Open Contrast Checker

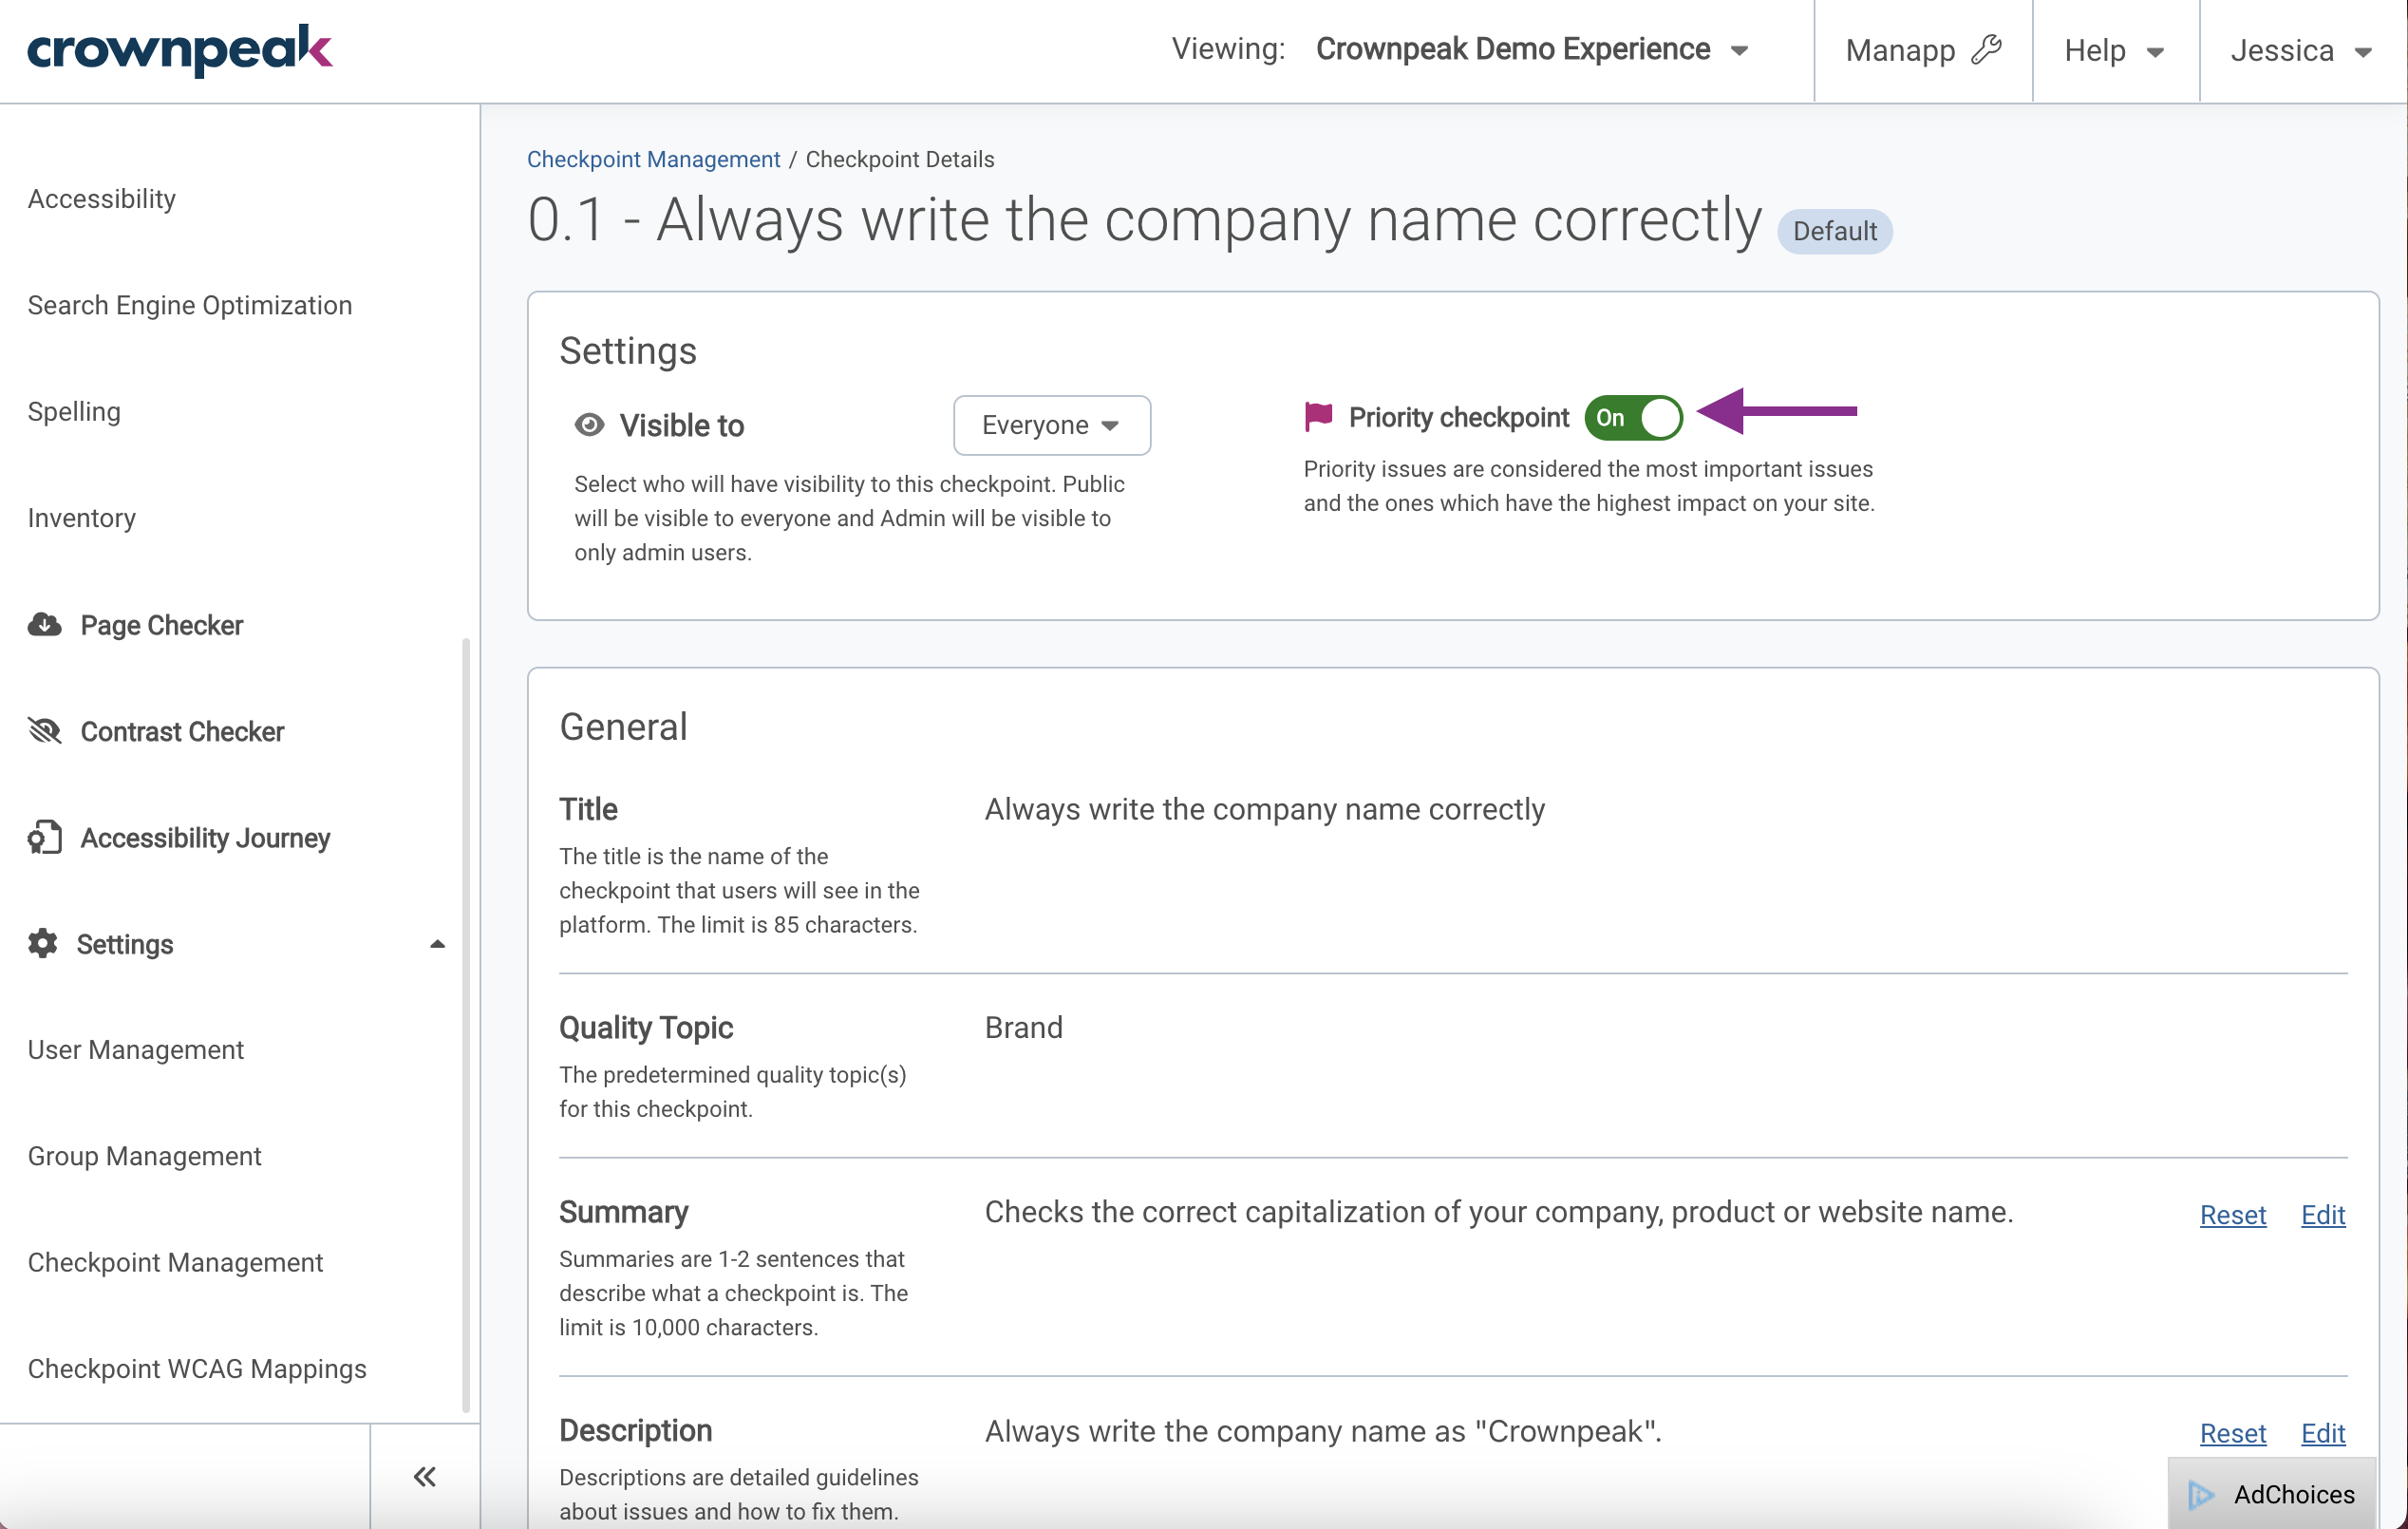point(182,731)
